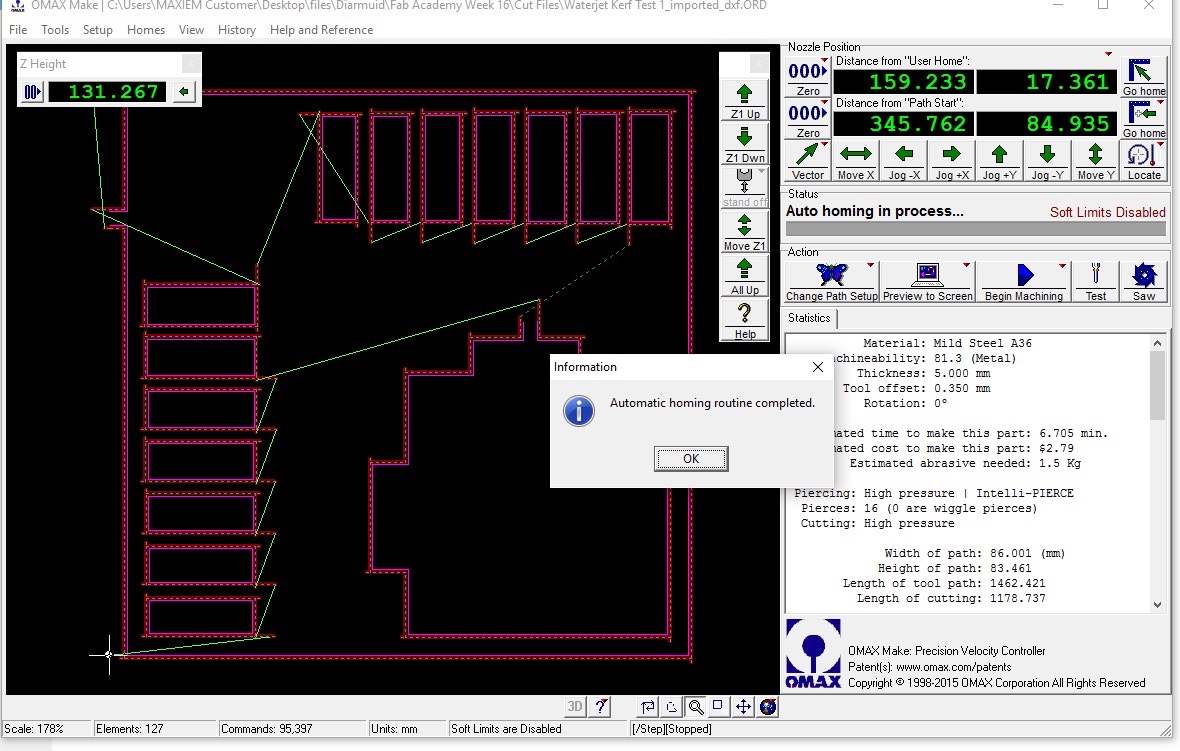Click the Z Height value field 131.267
Screen dimensions: 1180x751
[x=108, y=92]
